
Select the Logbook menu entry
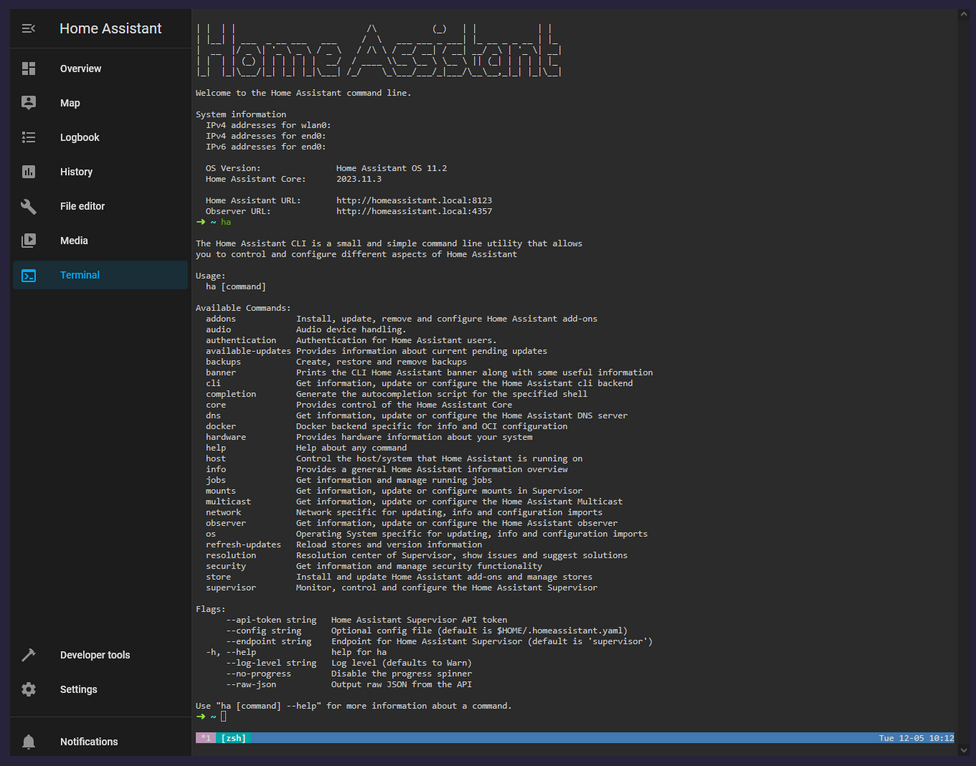pyautogui.click(x=80, y=137)
